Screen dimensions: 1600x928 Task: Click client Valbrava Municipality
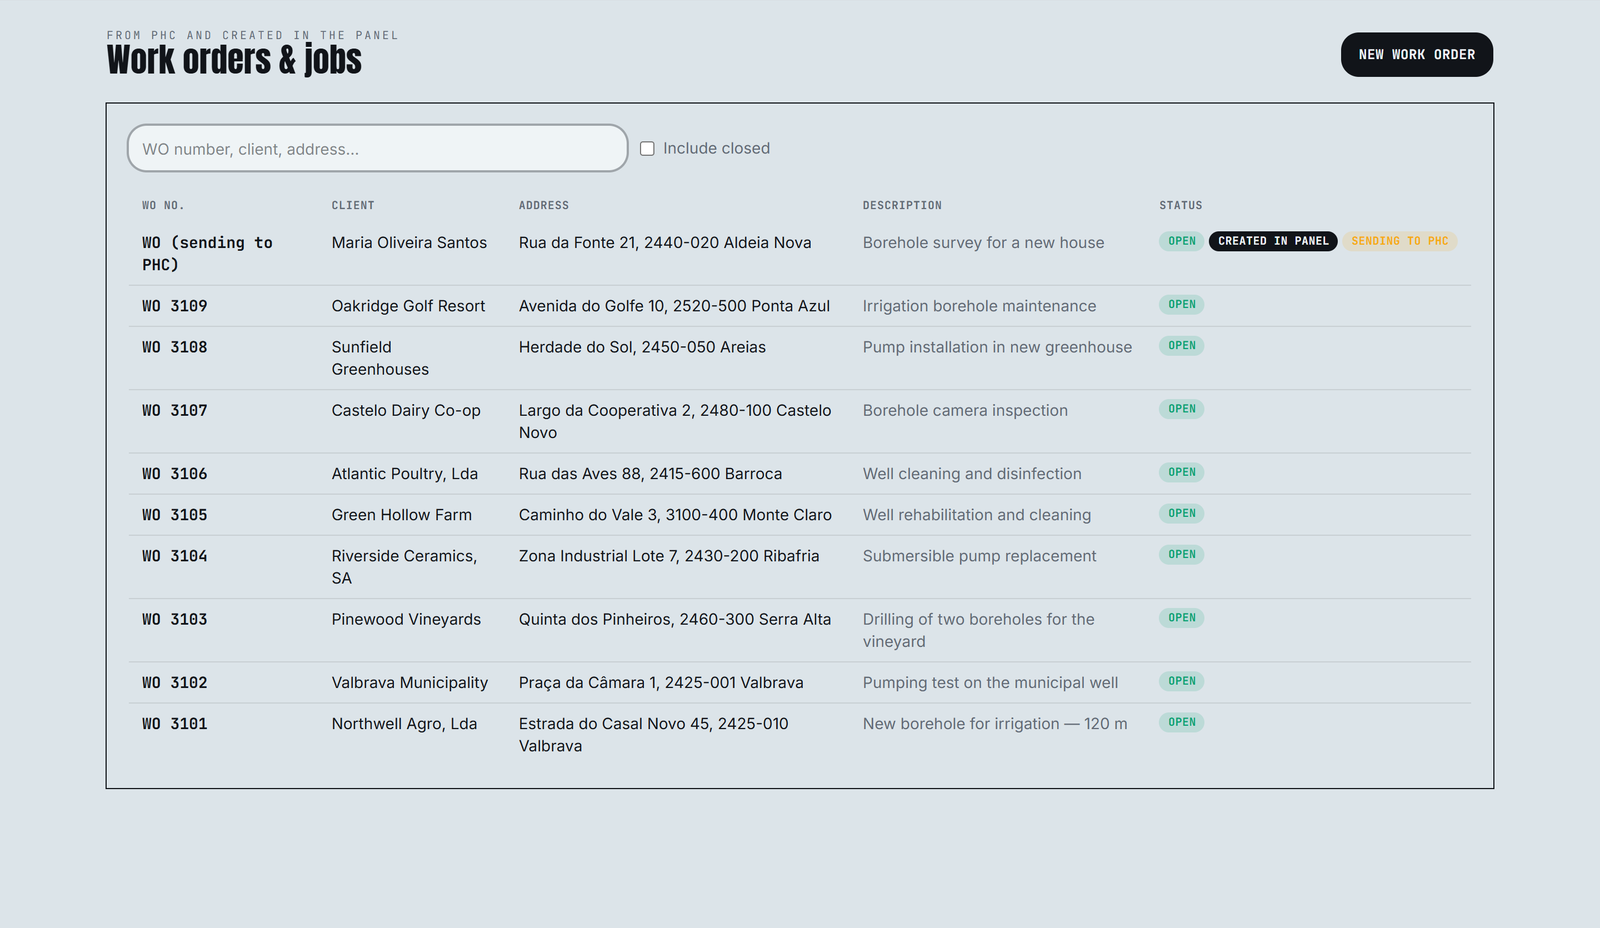click(x=410, y=683)
